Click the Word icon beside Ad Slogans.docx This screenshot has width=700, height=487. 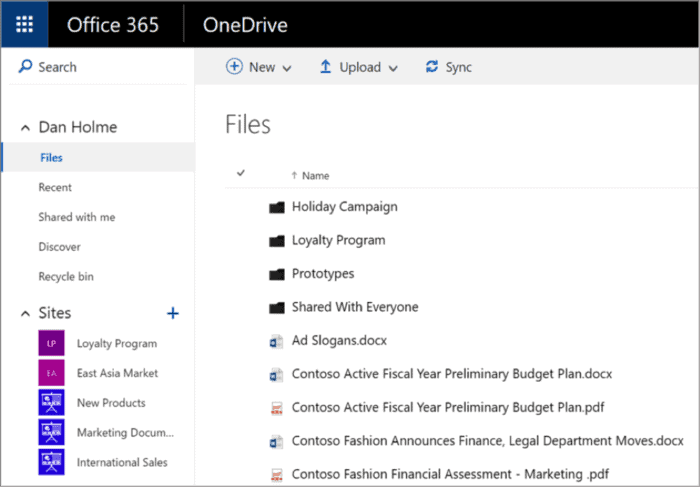pos(276,341)
